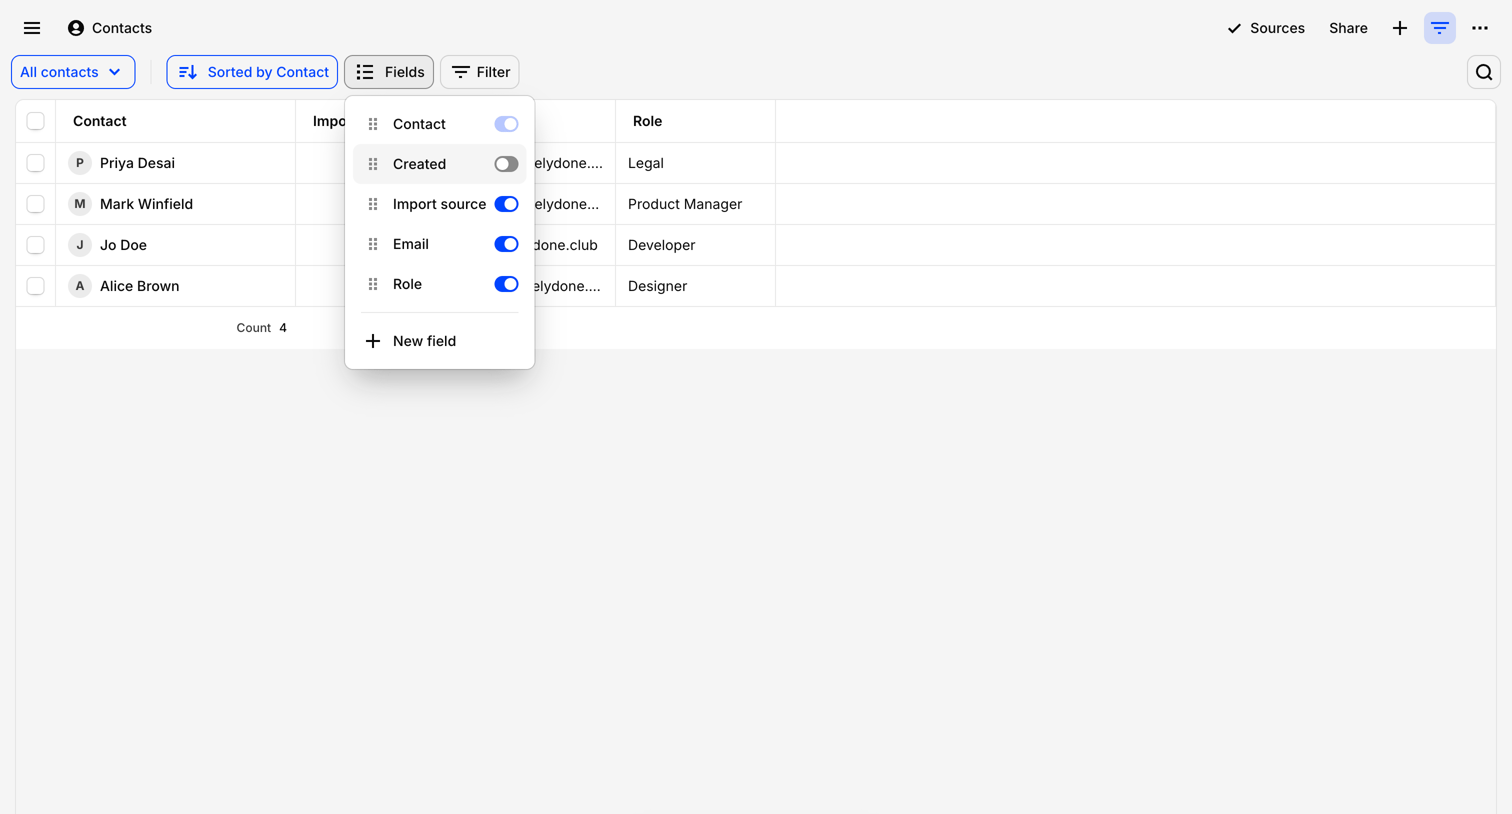Open the Sorted by Contact sort options

click(252, 72)
